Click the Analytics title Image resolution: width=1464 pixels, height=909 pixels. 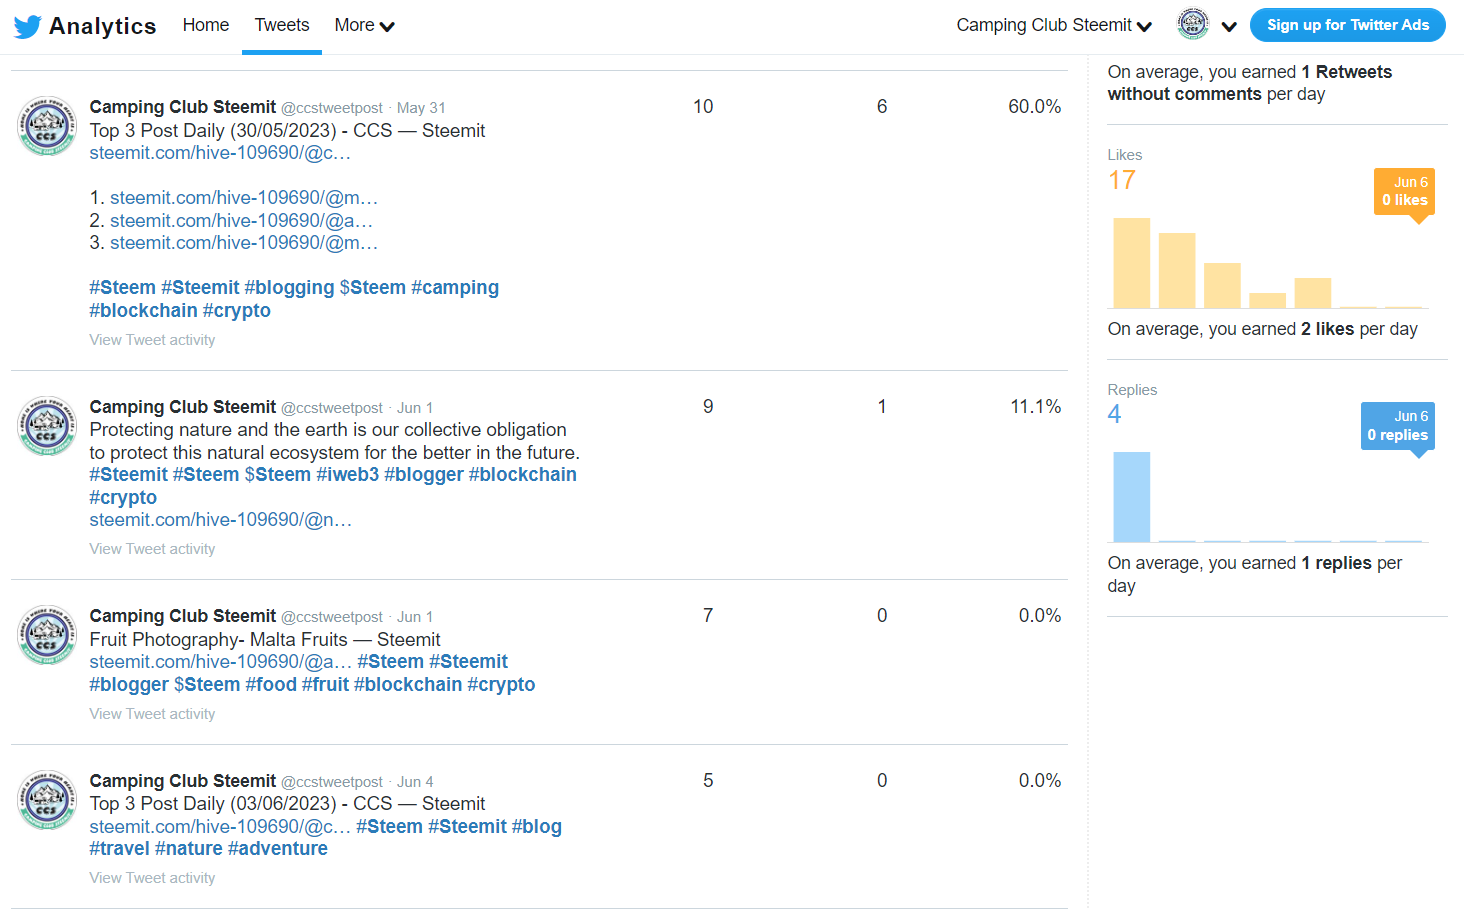[103, 26]
